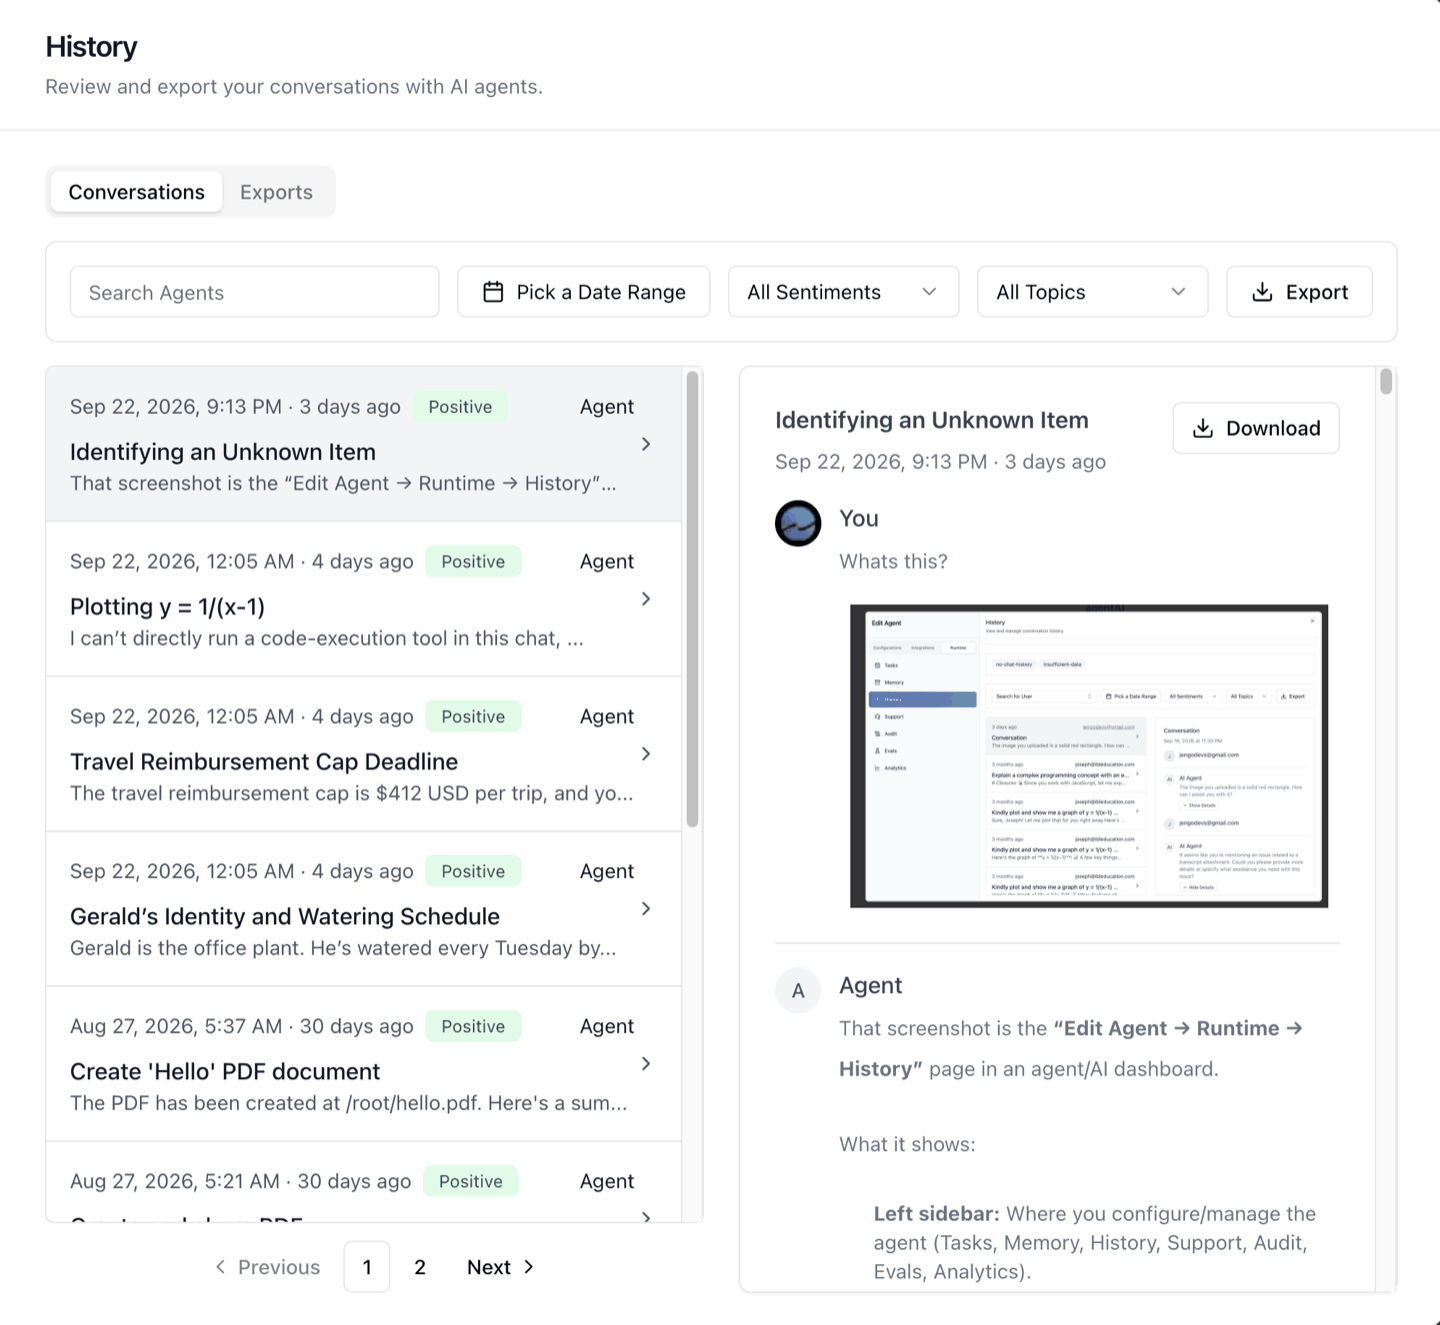Click the user avatar next to You
The width and height of the screenshot is (1440, 1325).
[x=798, y=523]
